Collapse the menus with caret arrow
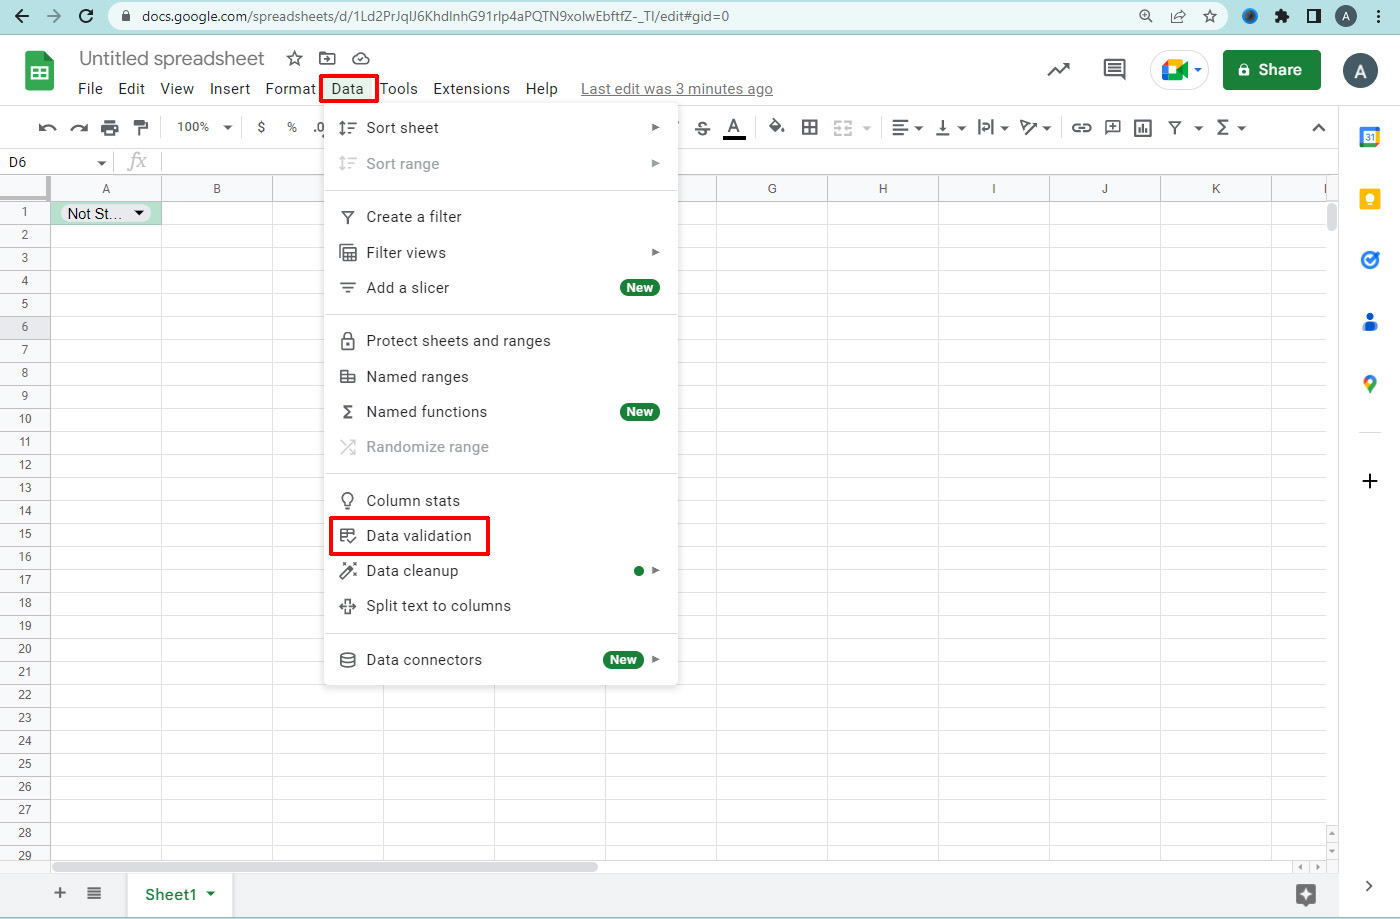 1318,128
